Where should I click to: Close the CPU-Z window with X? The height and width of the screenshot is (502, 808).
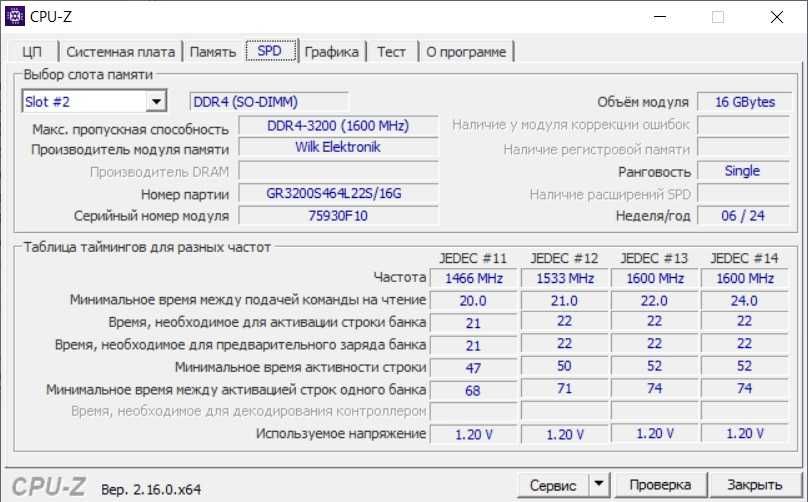[x=777, y=17]
